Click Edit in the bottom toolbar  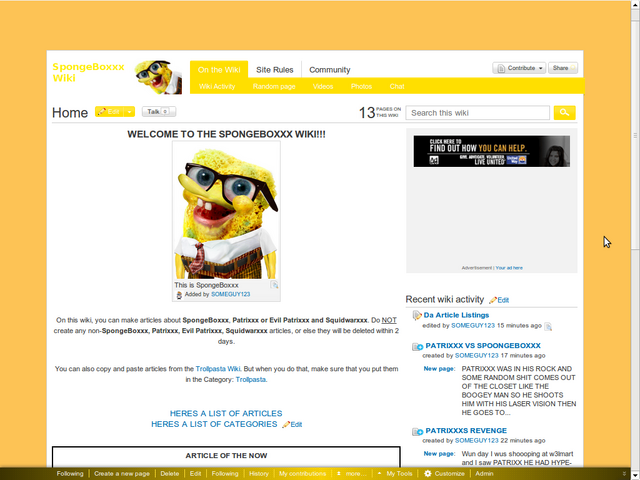[x=195, y=473]
